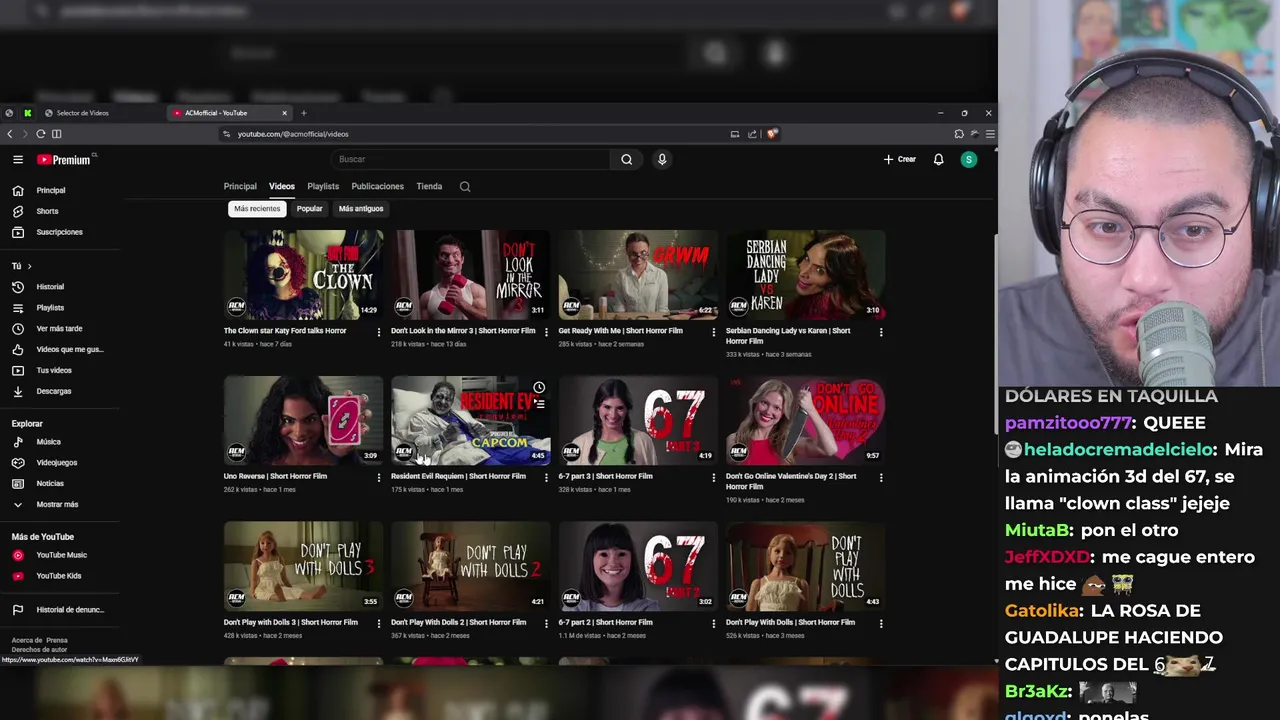The height and width of the screenshot is (720, 1280).
Task: Switch to the Videos channel tab
Action: point(282,186)
